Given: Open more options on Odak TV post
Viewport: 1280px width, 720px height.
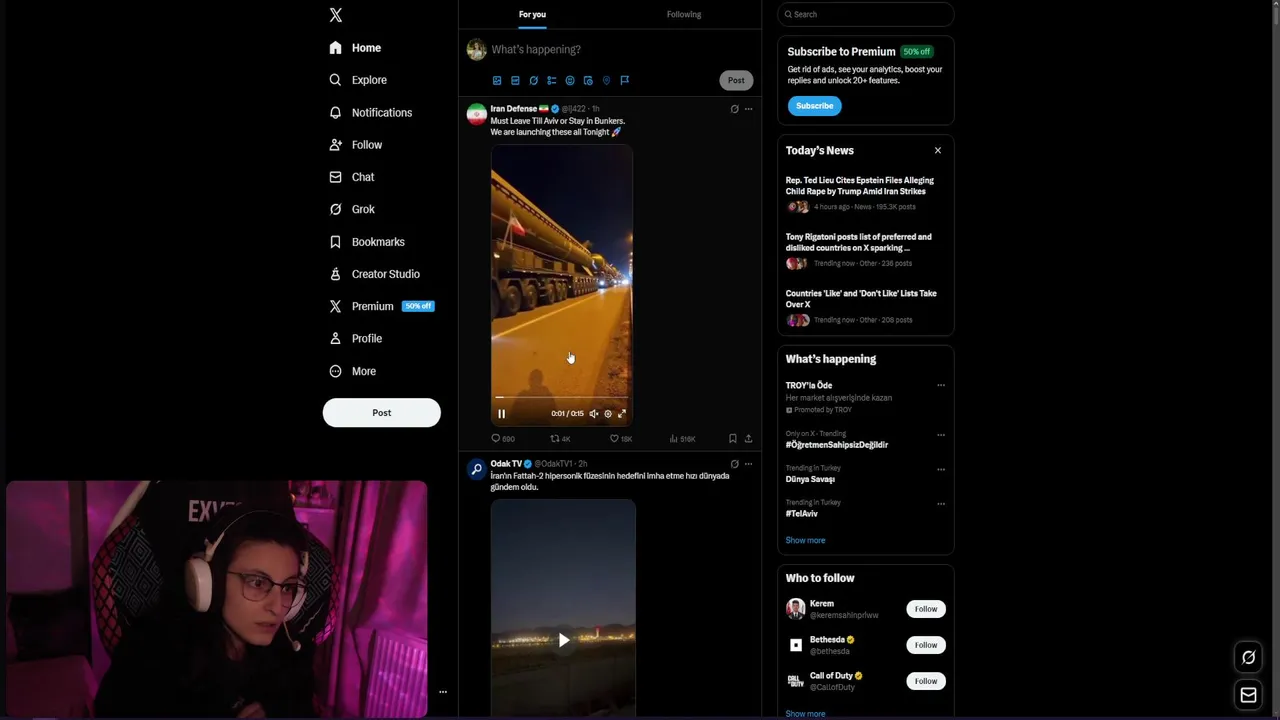Looking at the screenshot, I should 748,464.
